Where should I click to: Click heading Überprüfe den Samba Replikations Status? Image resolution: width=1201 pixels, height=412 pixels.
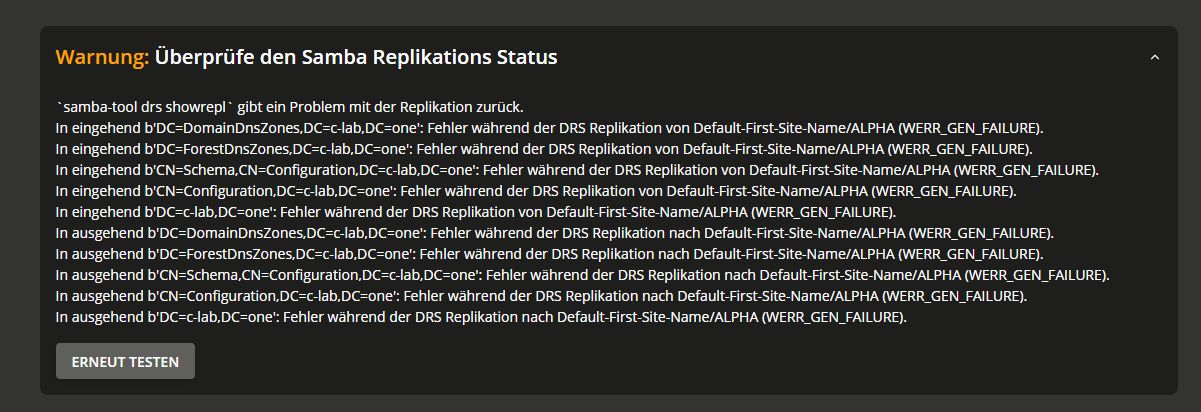[x=355, y=57]
